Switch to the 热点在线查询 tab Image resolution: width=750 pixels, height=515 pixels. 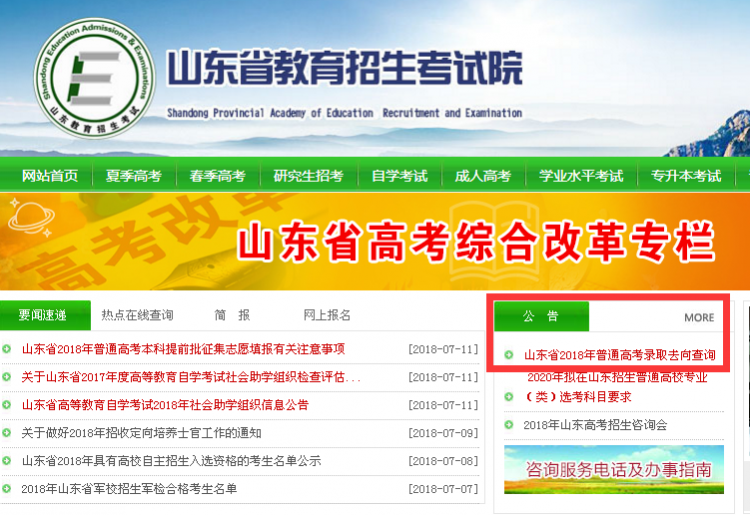tap(137, 315)
